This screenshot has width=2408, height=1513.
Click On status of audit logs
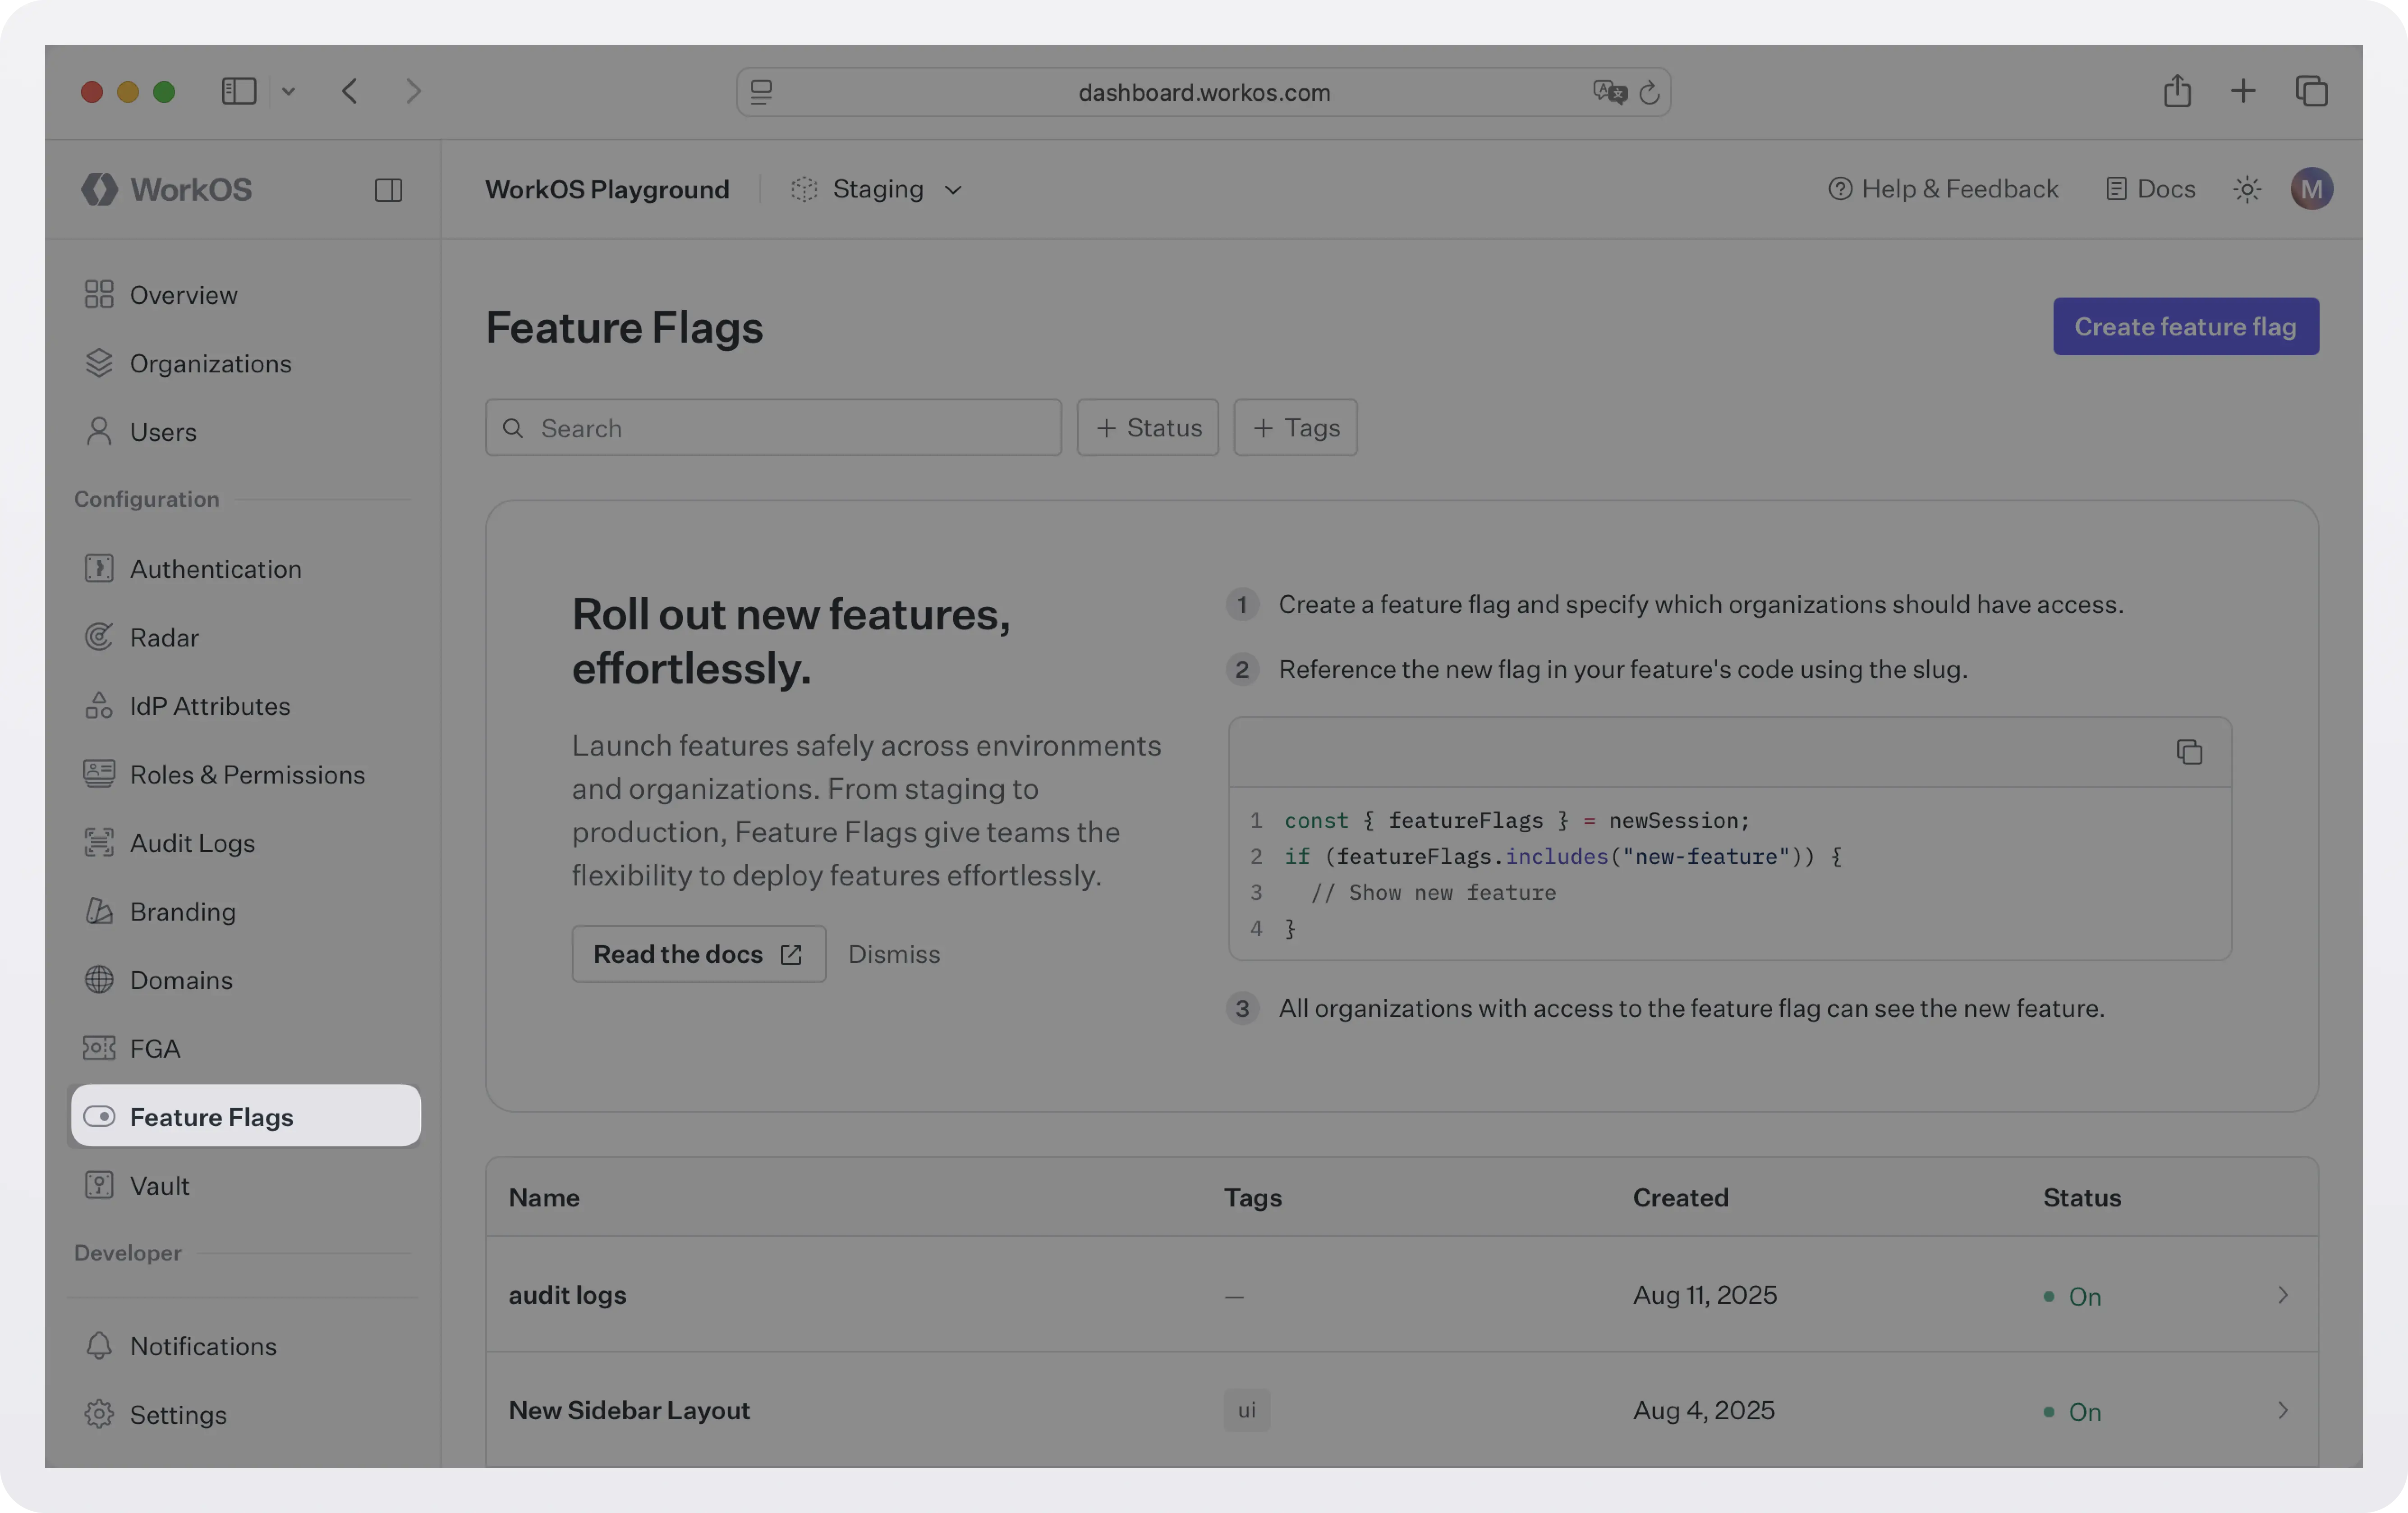(x=2072, y=1296)
